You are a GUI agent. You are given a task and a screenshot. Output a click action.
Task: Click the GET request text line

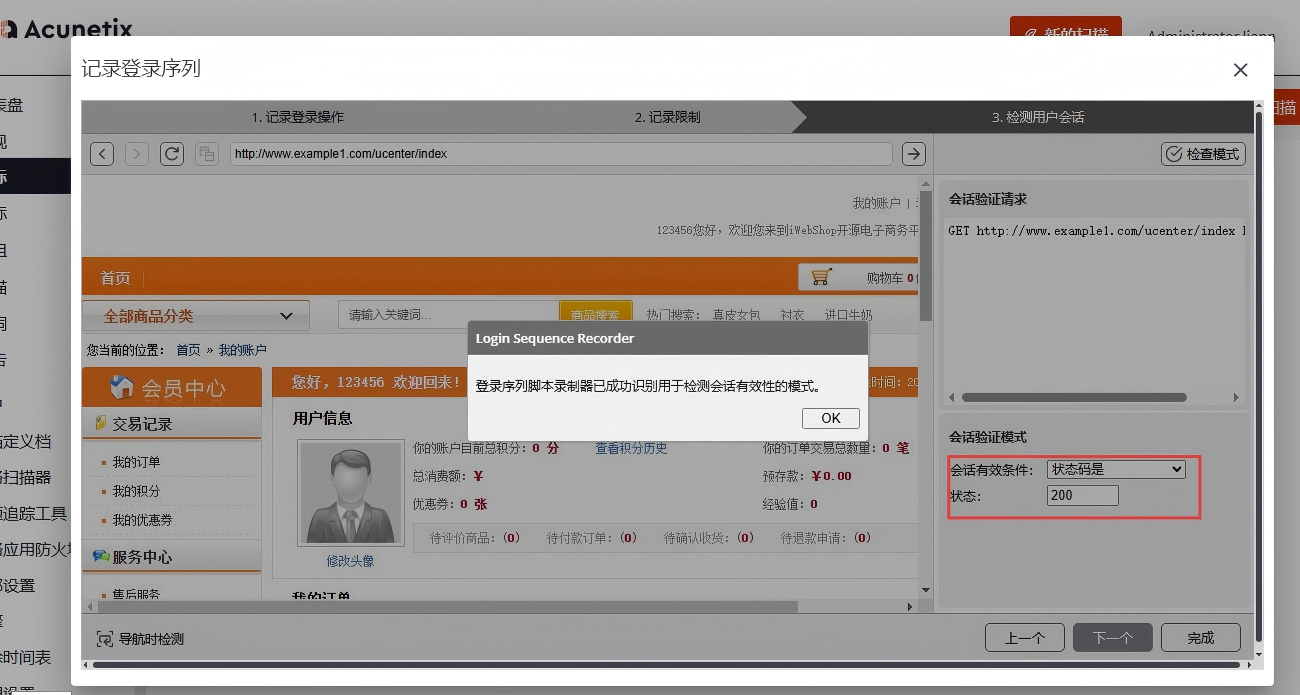1096,230
